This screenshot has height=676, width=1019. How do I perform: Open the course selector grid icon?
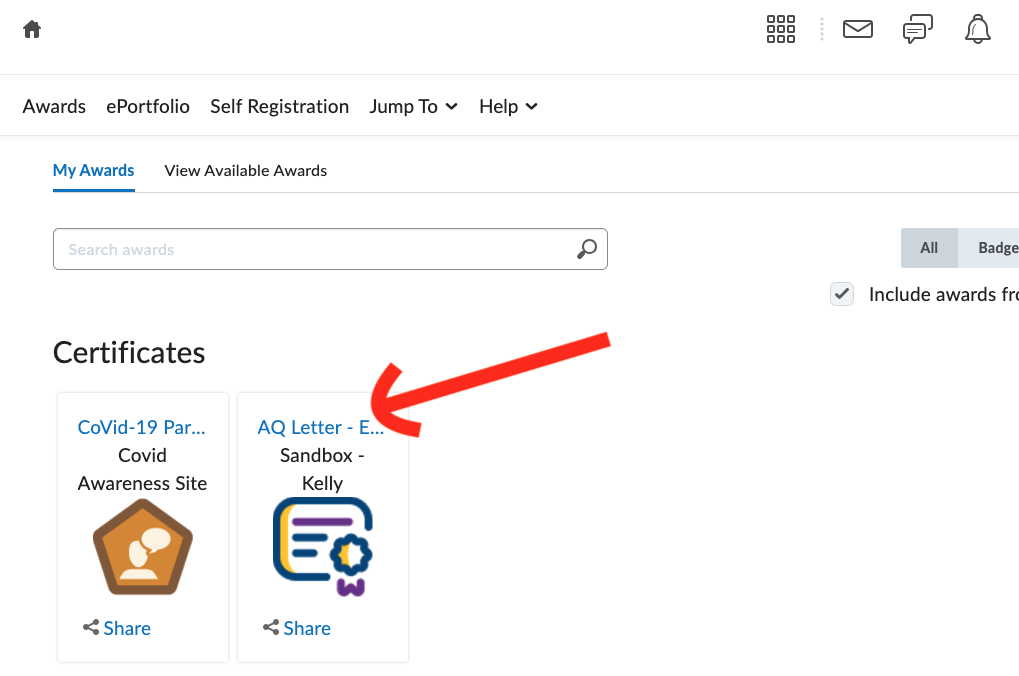point(780,29)
